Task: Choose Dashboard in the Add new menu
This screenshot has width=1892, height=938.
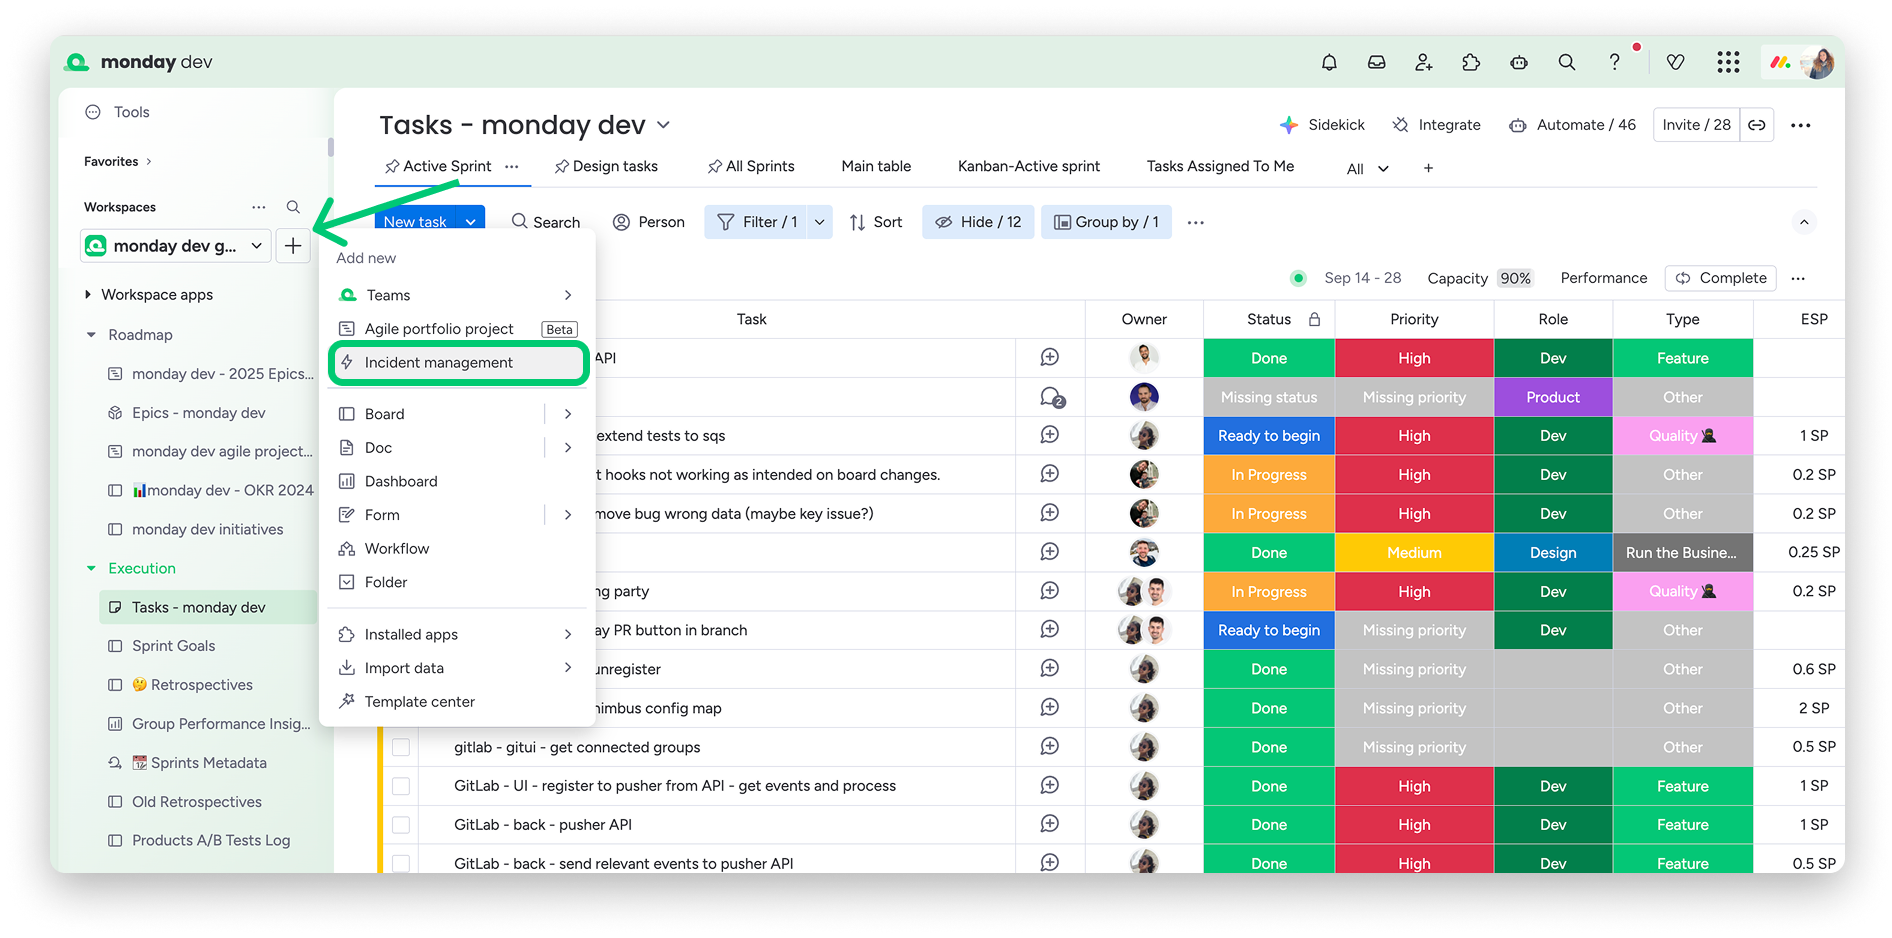Action: tap(459, 481)
